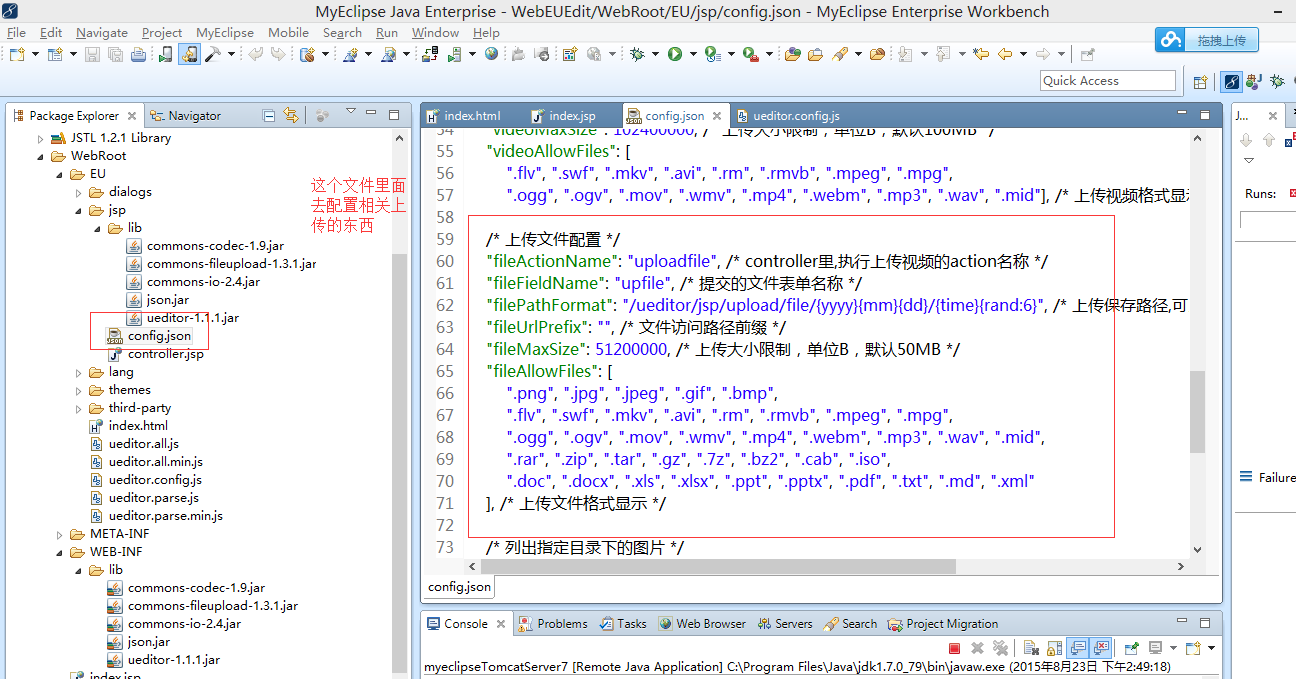1296x679 pixels.
Task: Click Clear Console icon
Action: tap(1031, 648)
